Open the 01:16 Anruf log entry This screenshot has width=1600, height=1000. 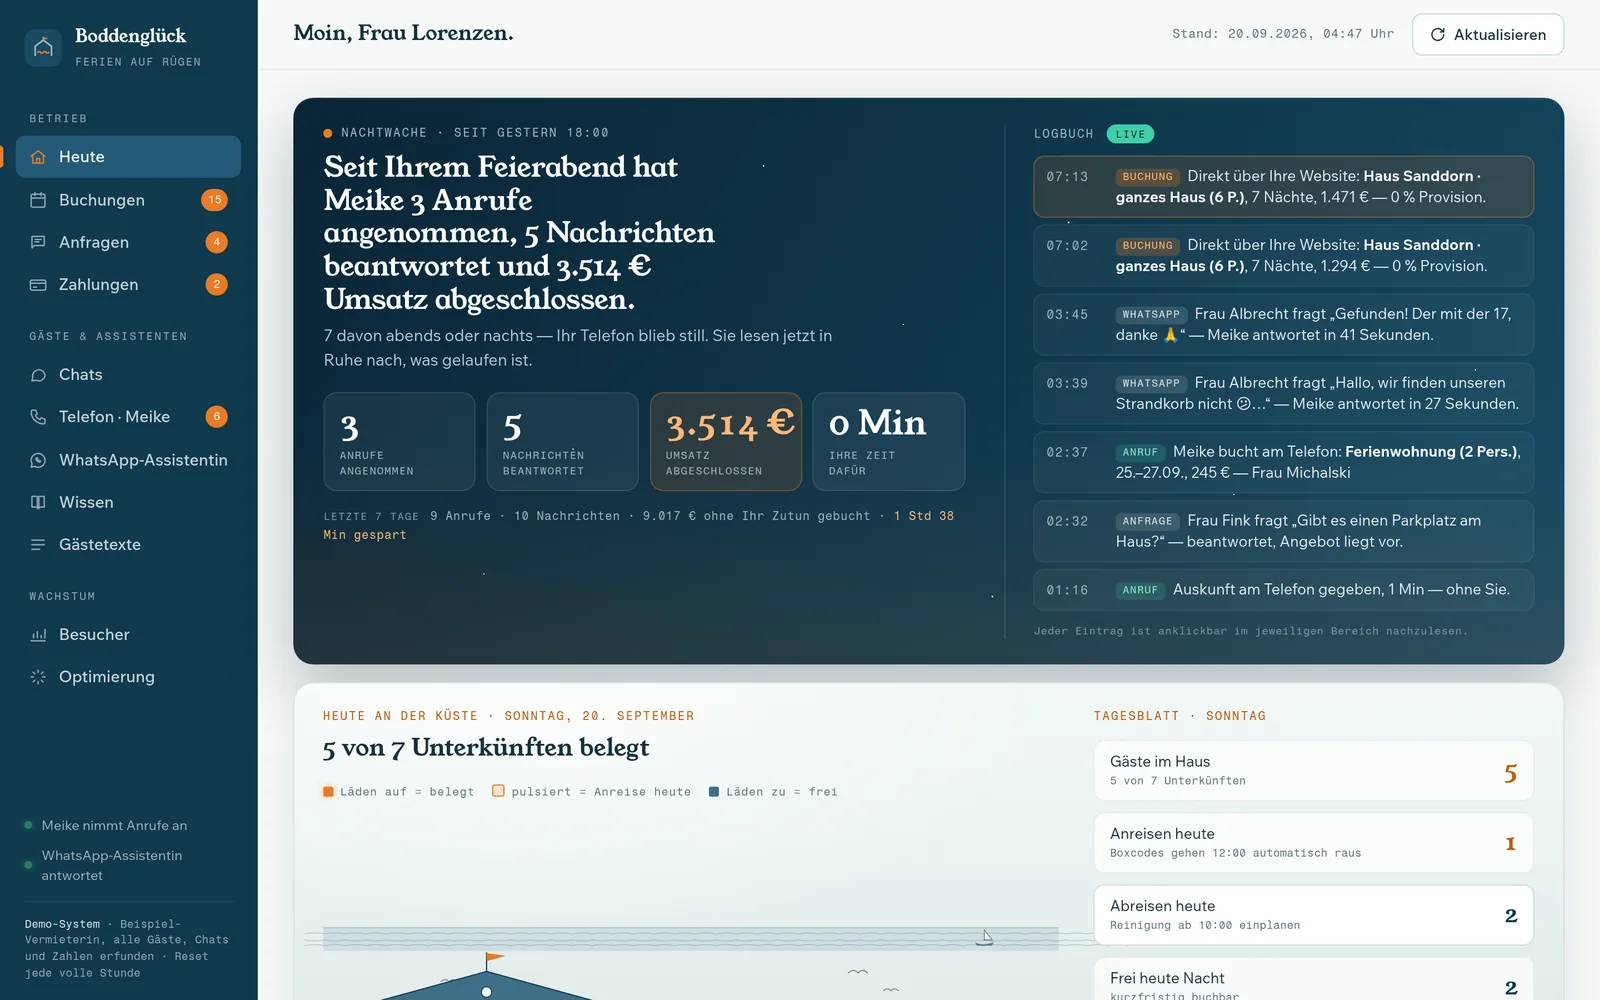tap(1283, 590)
